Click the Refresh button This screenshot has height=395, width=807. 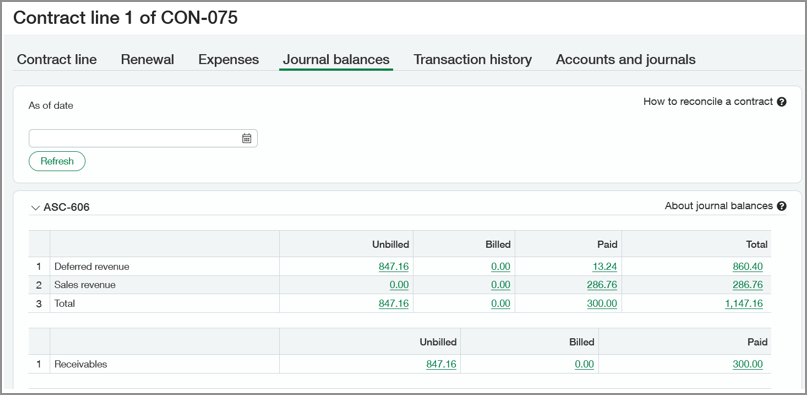coord(57,161)
